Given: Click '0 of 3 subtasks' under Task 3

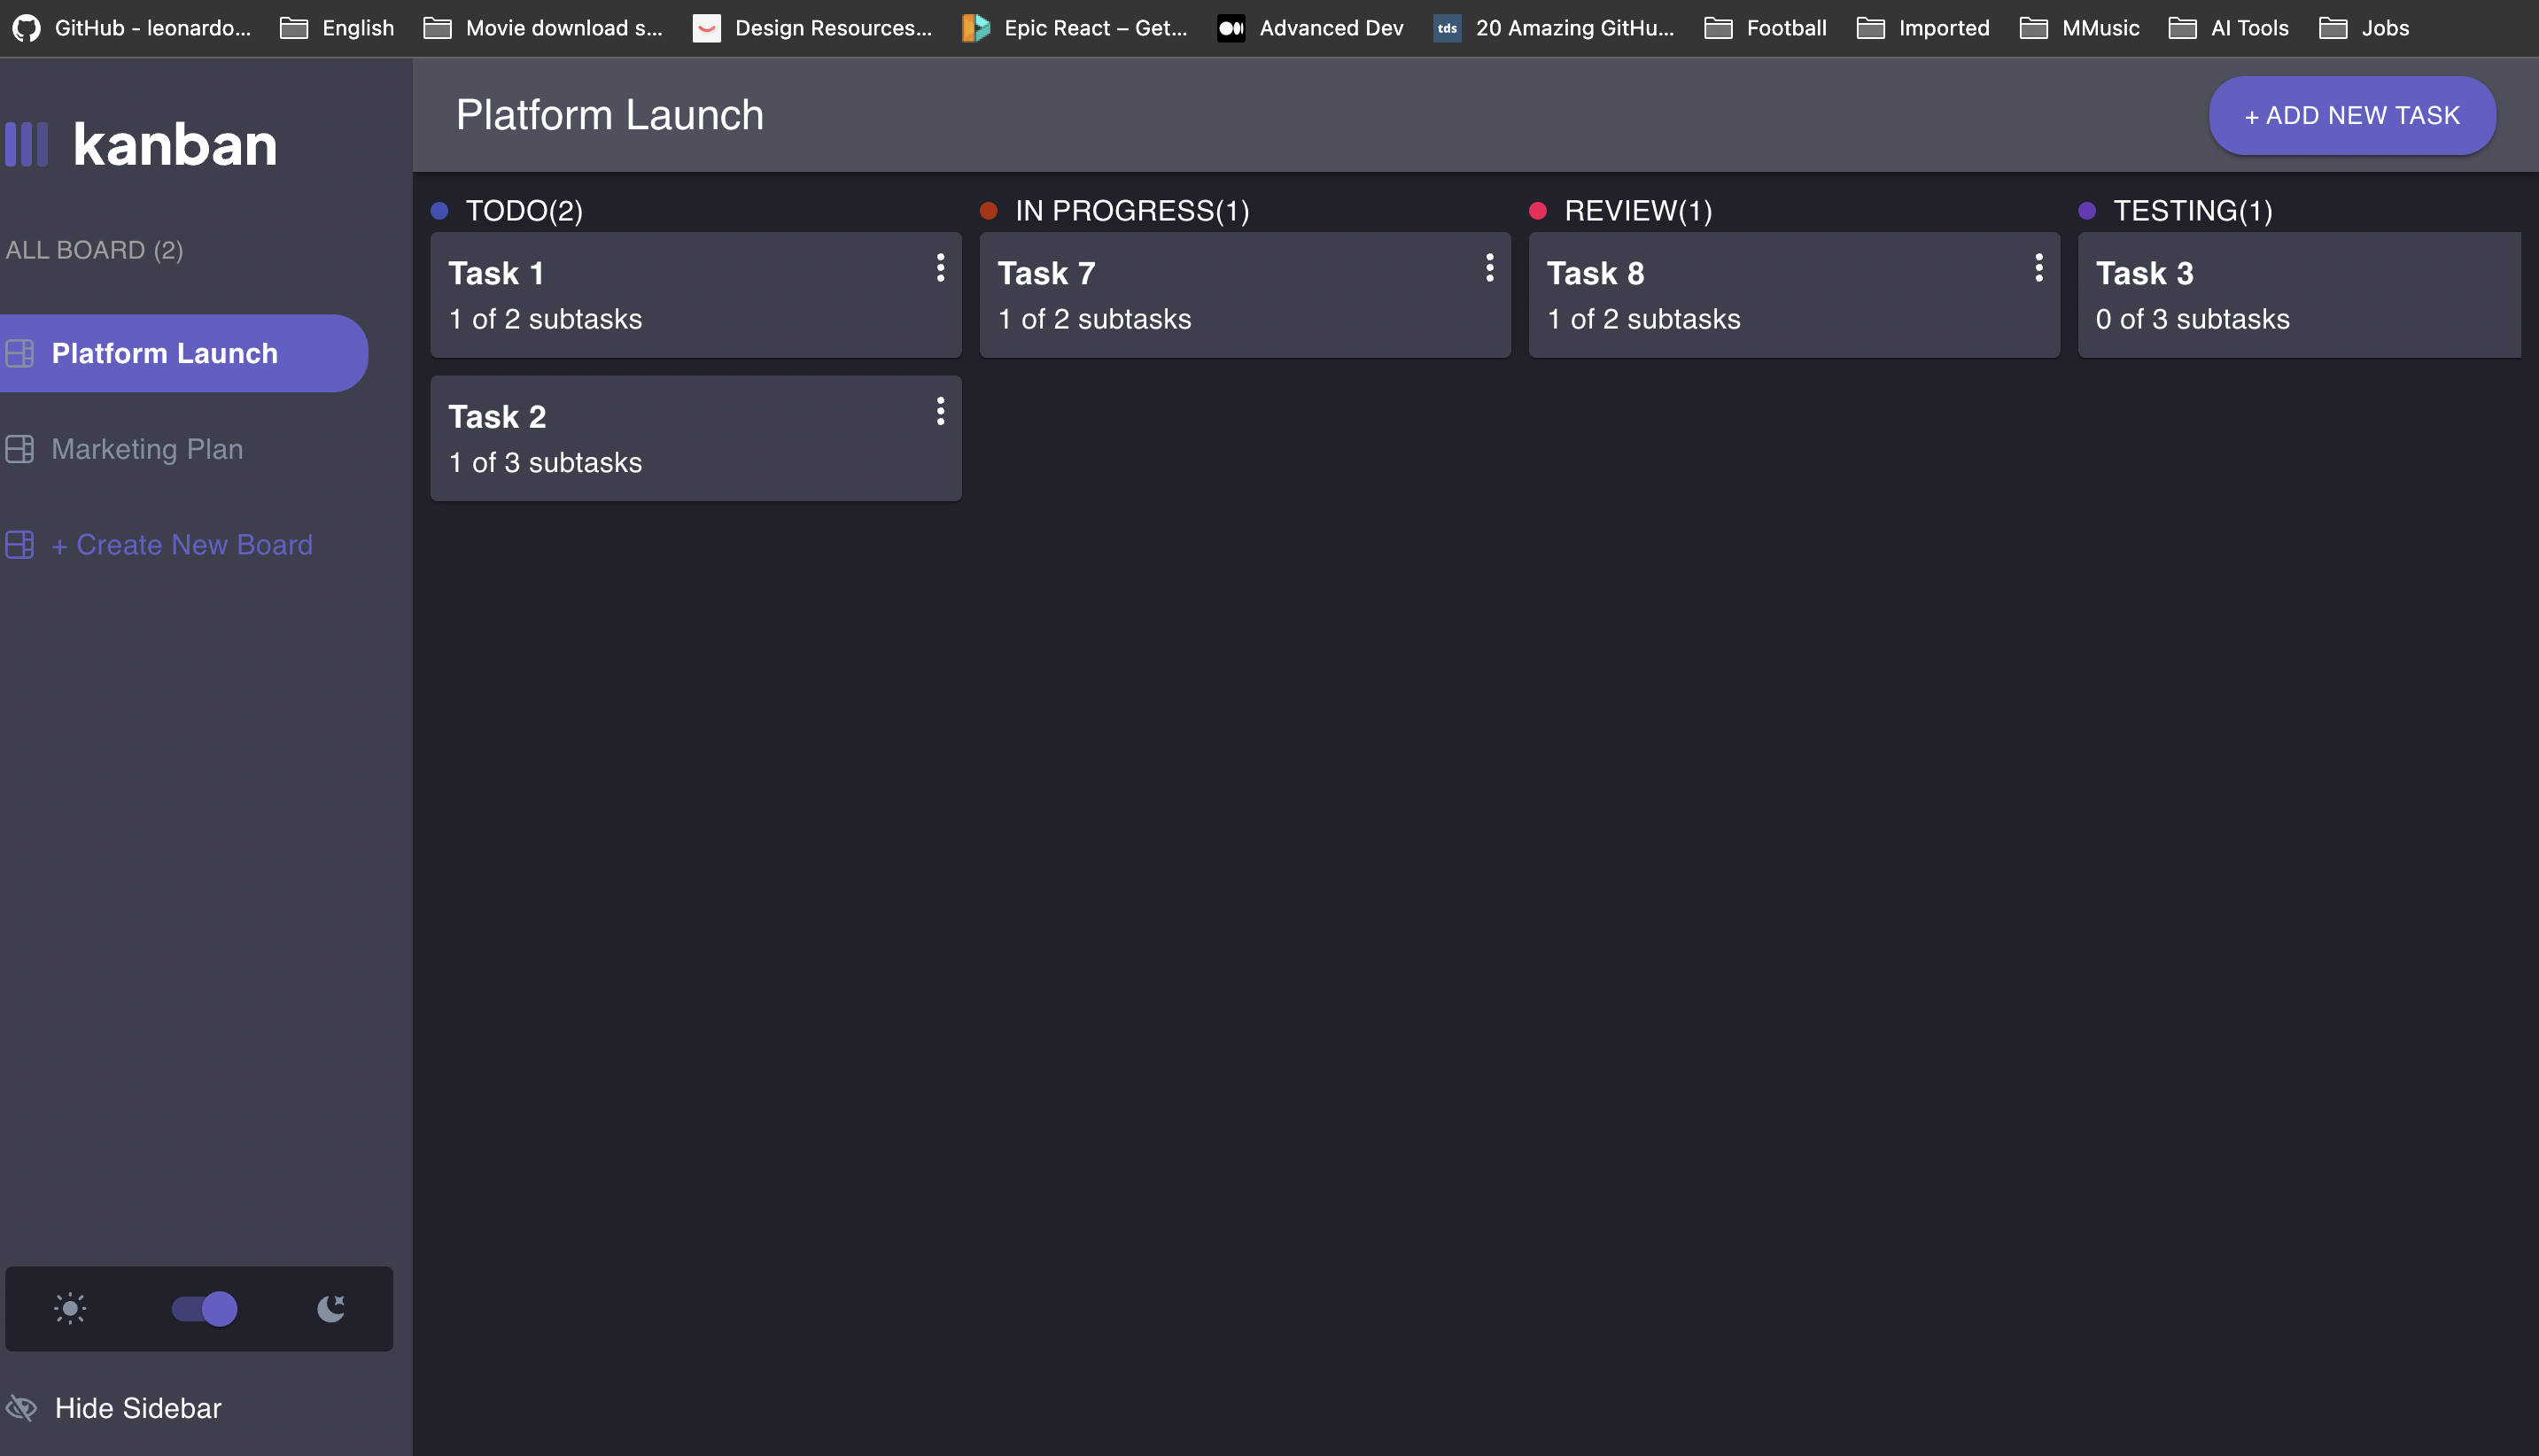Looking at the screenshot, I should click(x=2192, y=319).
